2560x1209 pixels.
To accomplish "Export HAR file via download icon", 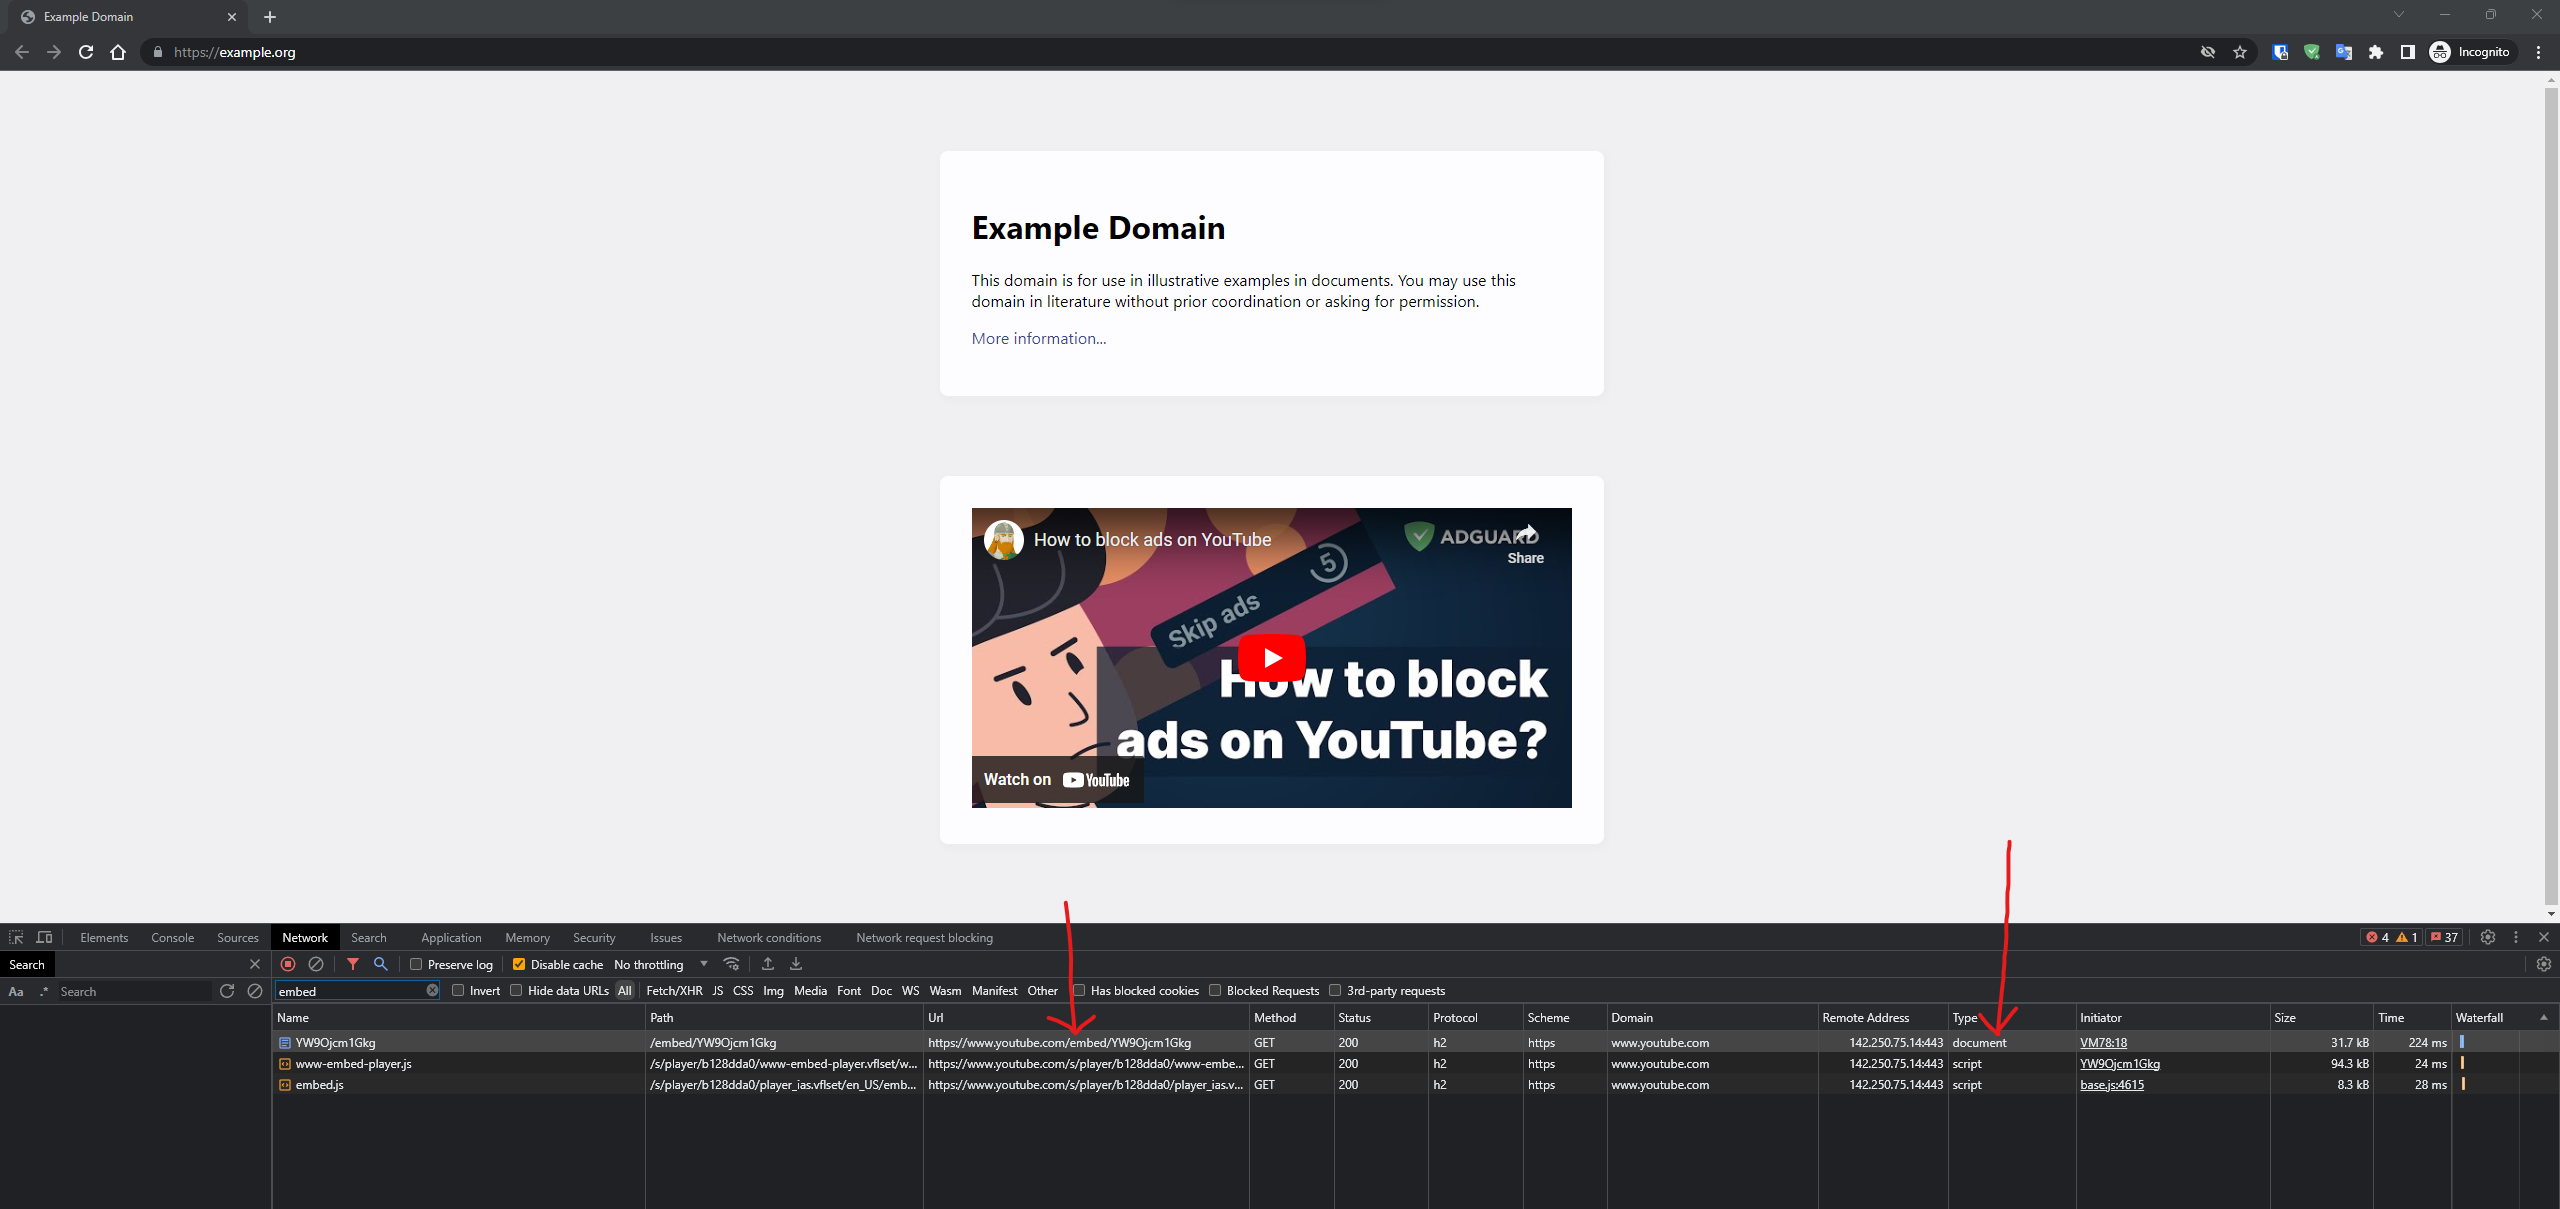I will coord(795,964).
